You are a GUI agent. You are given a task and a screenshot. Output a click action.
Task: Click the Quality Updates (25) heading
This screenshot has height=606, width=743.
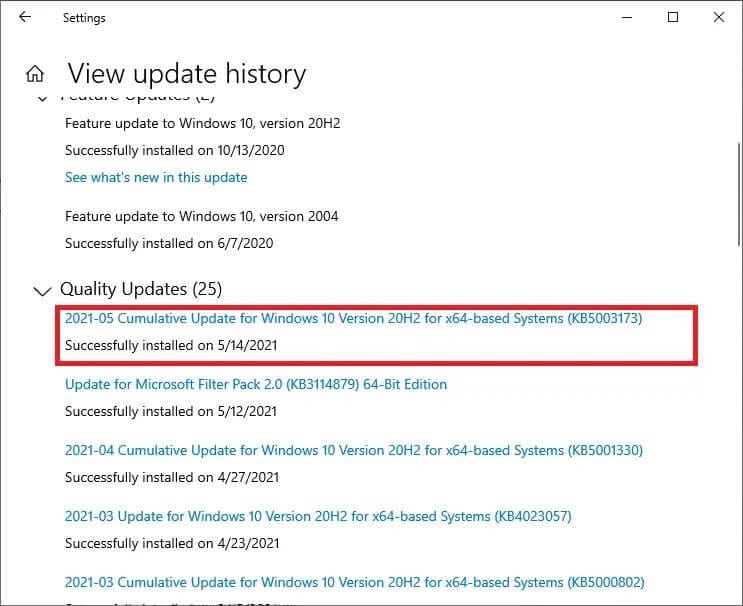(141, 289)
